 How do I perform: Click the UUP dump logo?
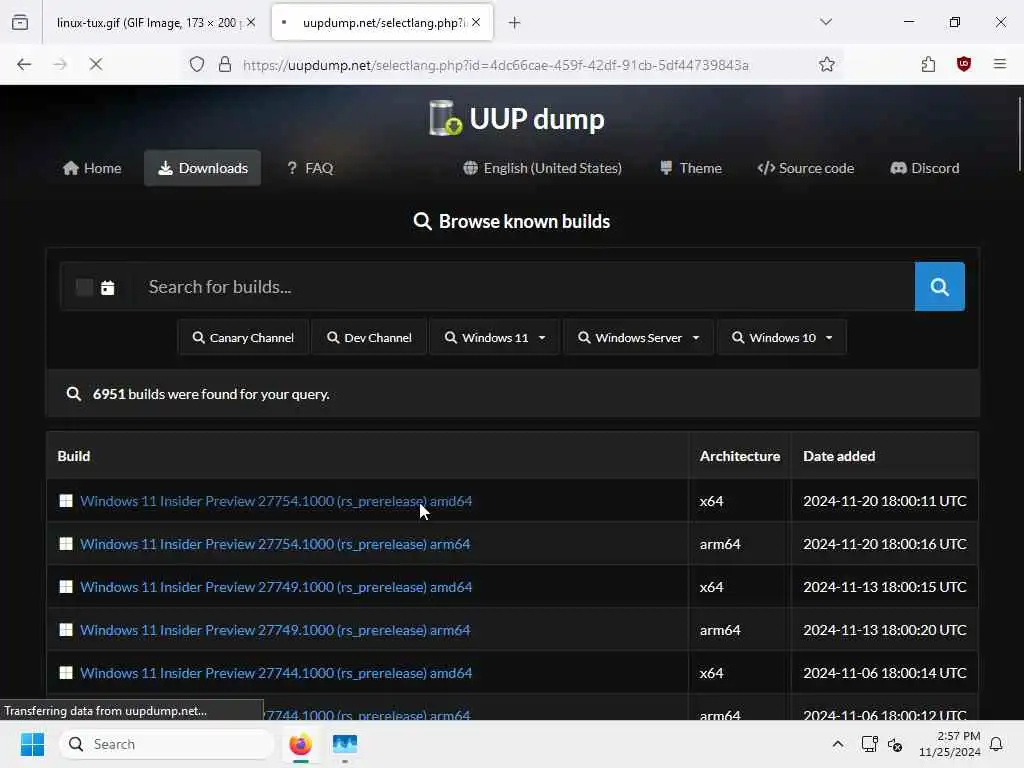(517, 118)
